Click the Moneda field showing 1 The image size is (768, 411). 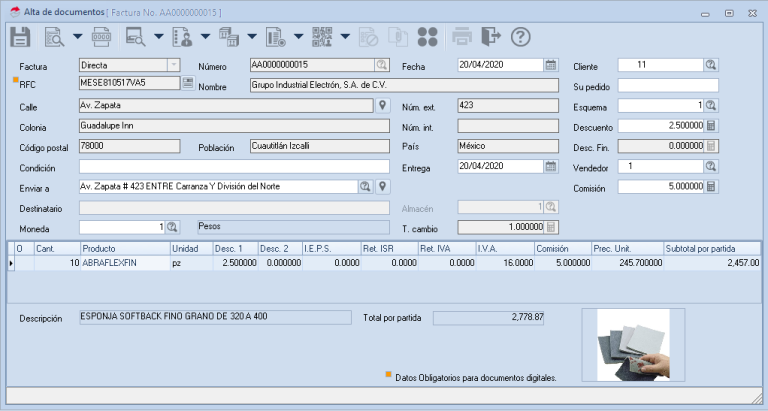122,227
